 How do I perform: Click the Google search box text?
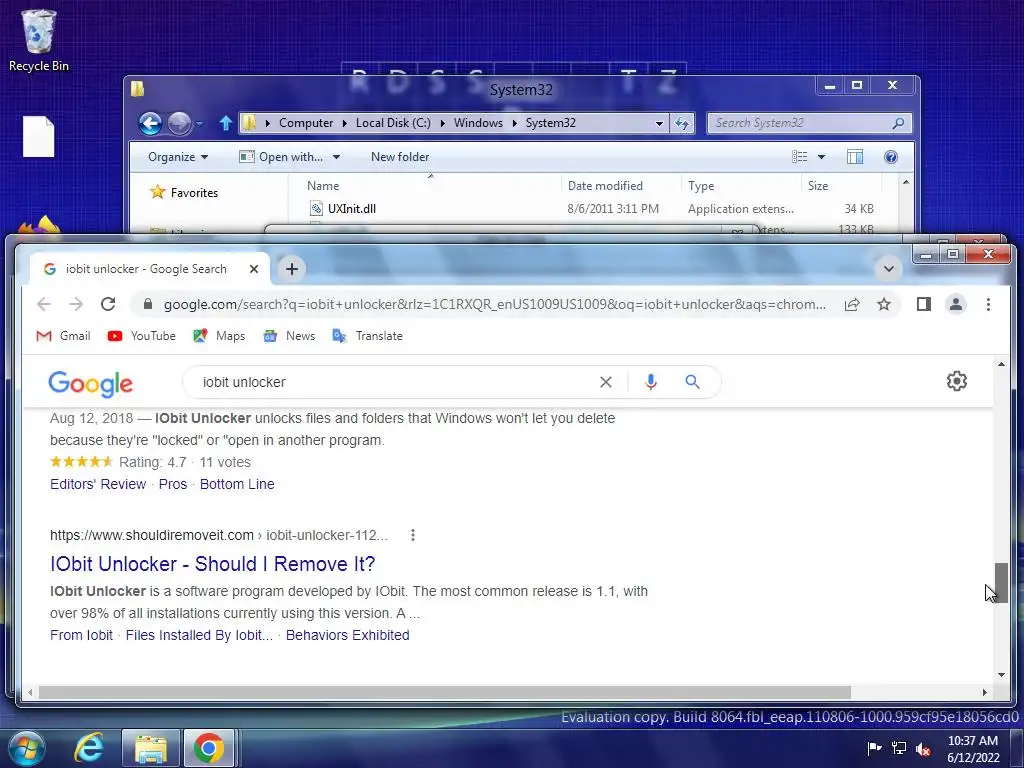(x=244, y=382)
